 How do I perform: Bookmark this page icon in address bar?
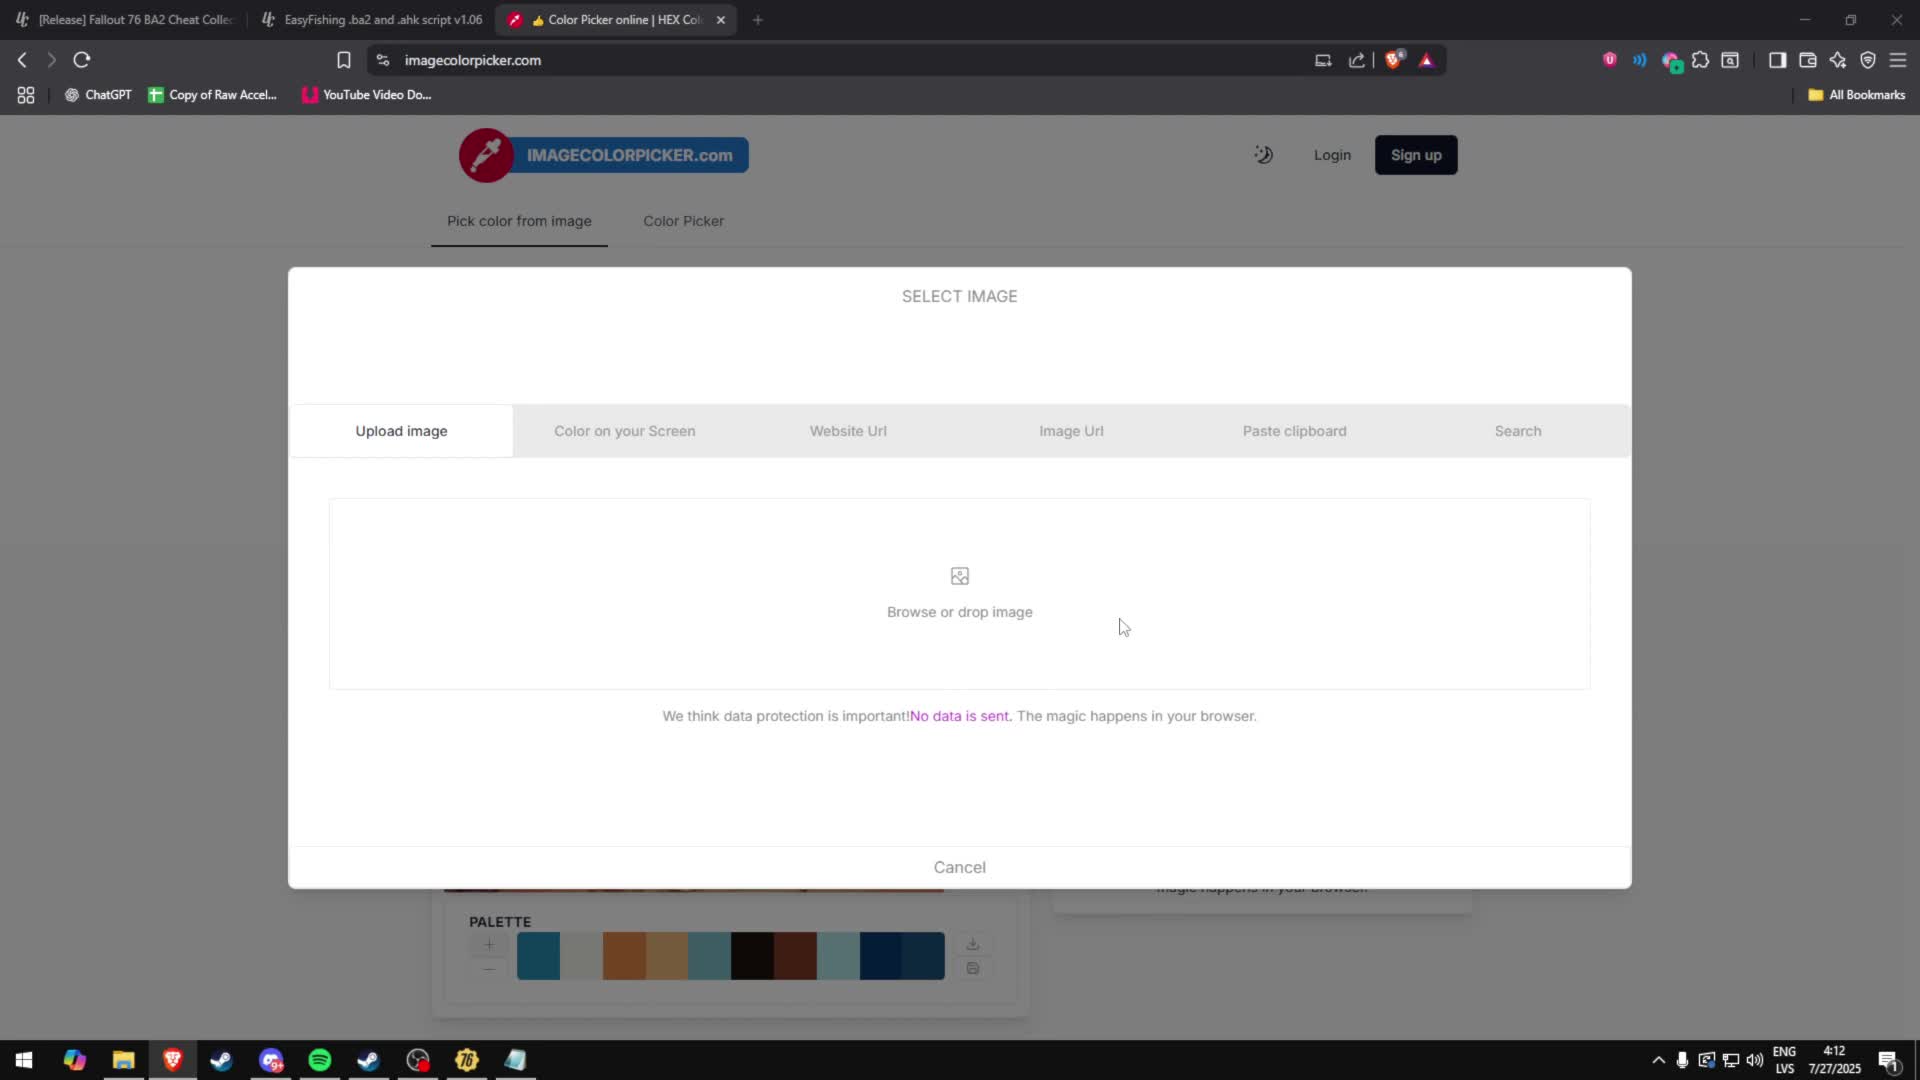343,60
